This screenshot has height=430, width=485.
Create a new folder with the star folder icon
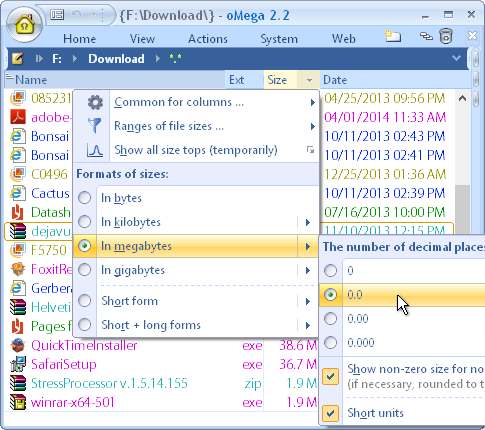coord(393,36)
